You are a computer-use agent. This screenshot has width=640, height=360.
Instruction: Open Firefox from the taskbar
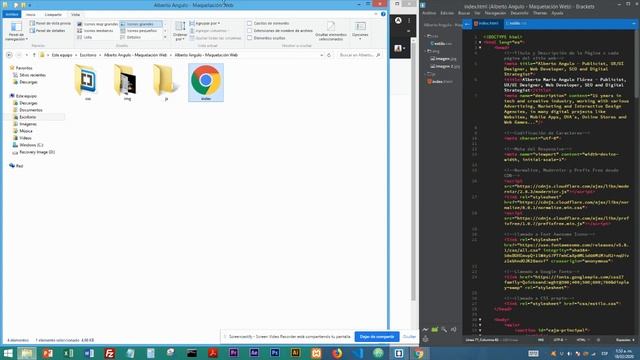pyautogui.click(x=337, y=353)
